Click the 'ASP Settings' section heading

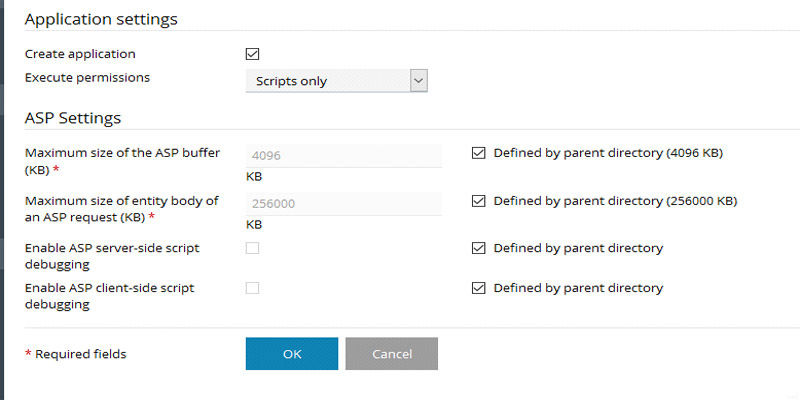[x=72, y=118]
